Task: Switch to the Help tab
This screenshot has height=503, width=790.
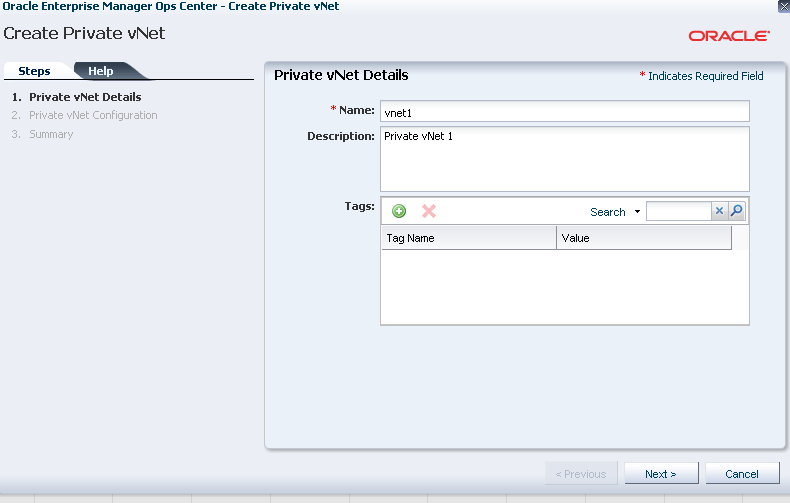Action: pyautogui.click(x=101, y=71)
